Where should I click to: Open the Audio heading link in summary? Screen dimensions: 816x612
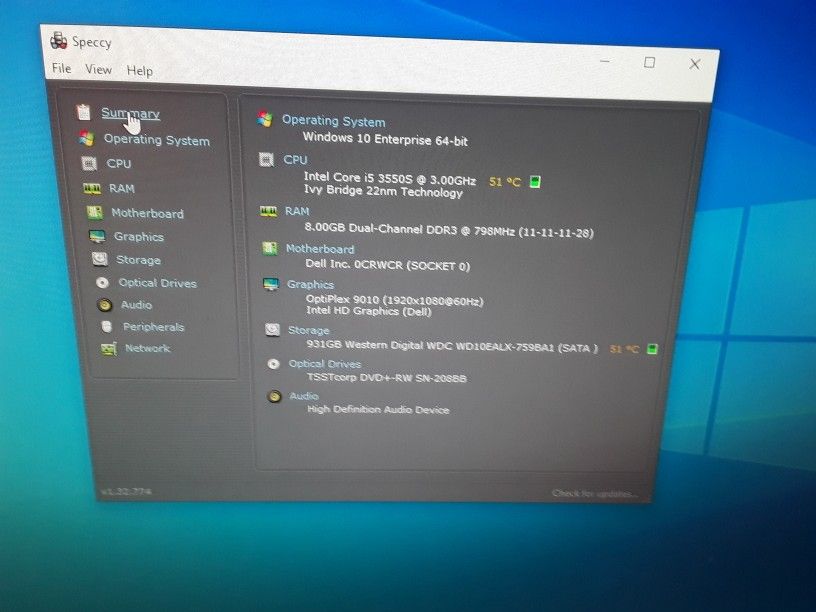[304, 396]
